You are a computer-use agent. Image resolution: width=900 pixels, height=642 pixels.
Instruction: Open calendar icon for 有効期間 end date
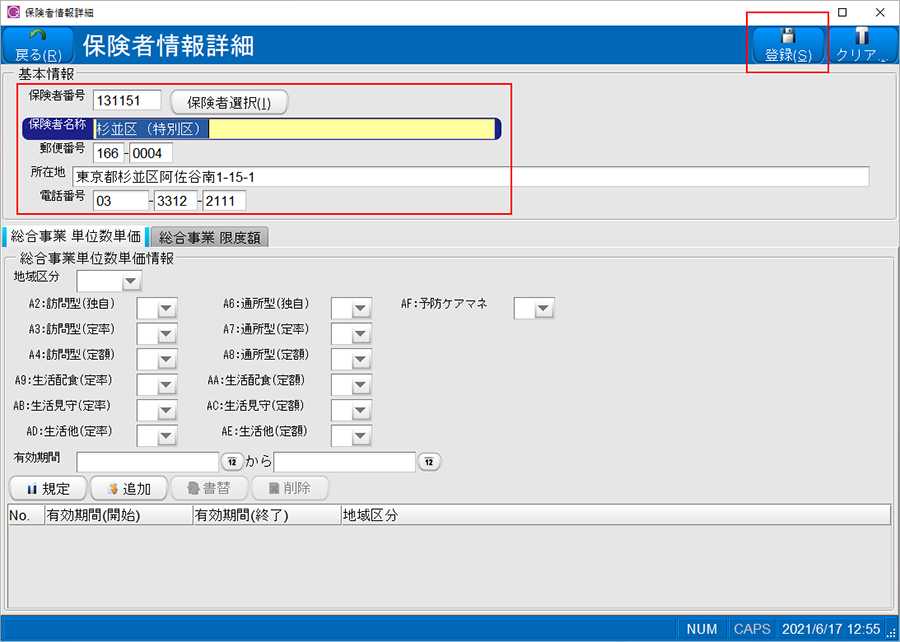428,462
